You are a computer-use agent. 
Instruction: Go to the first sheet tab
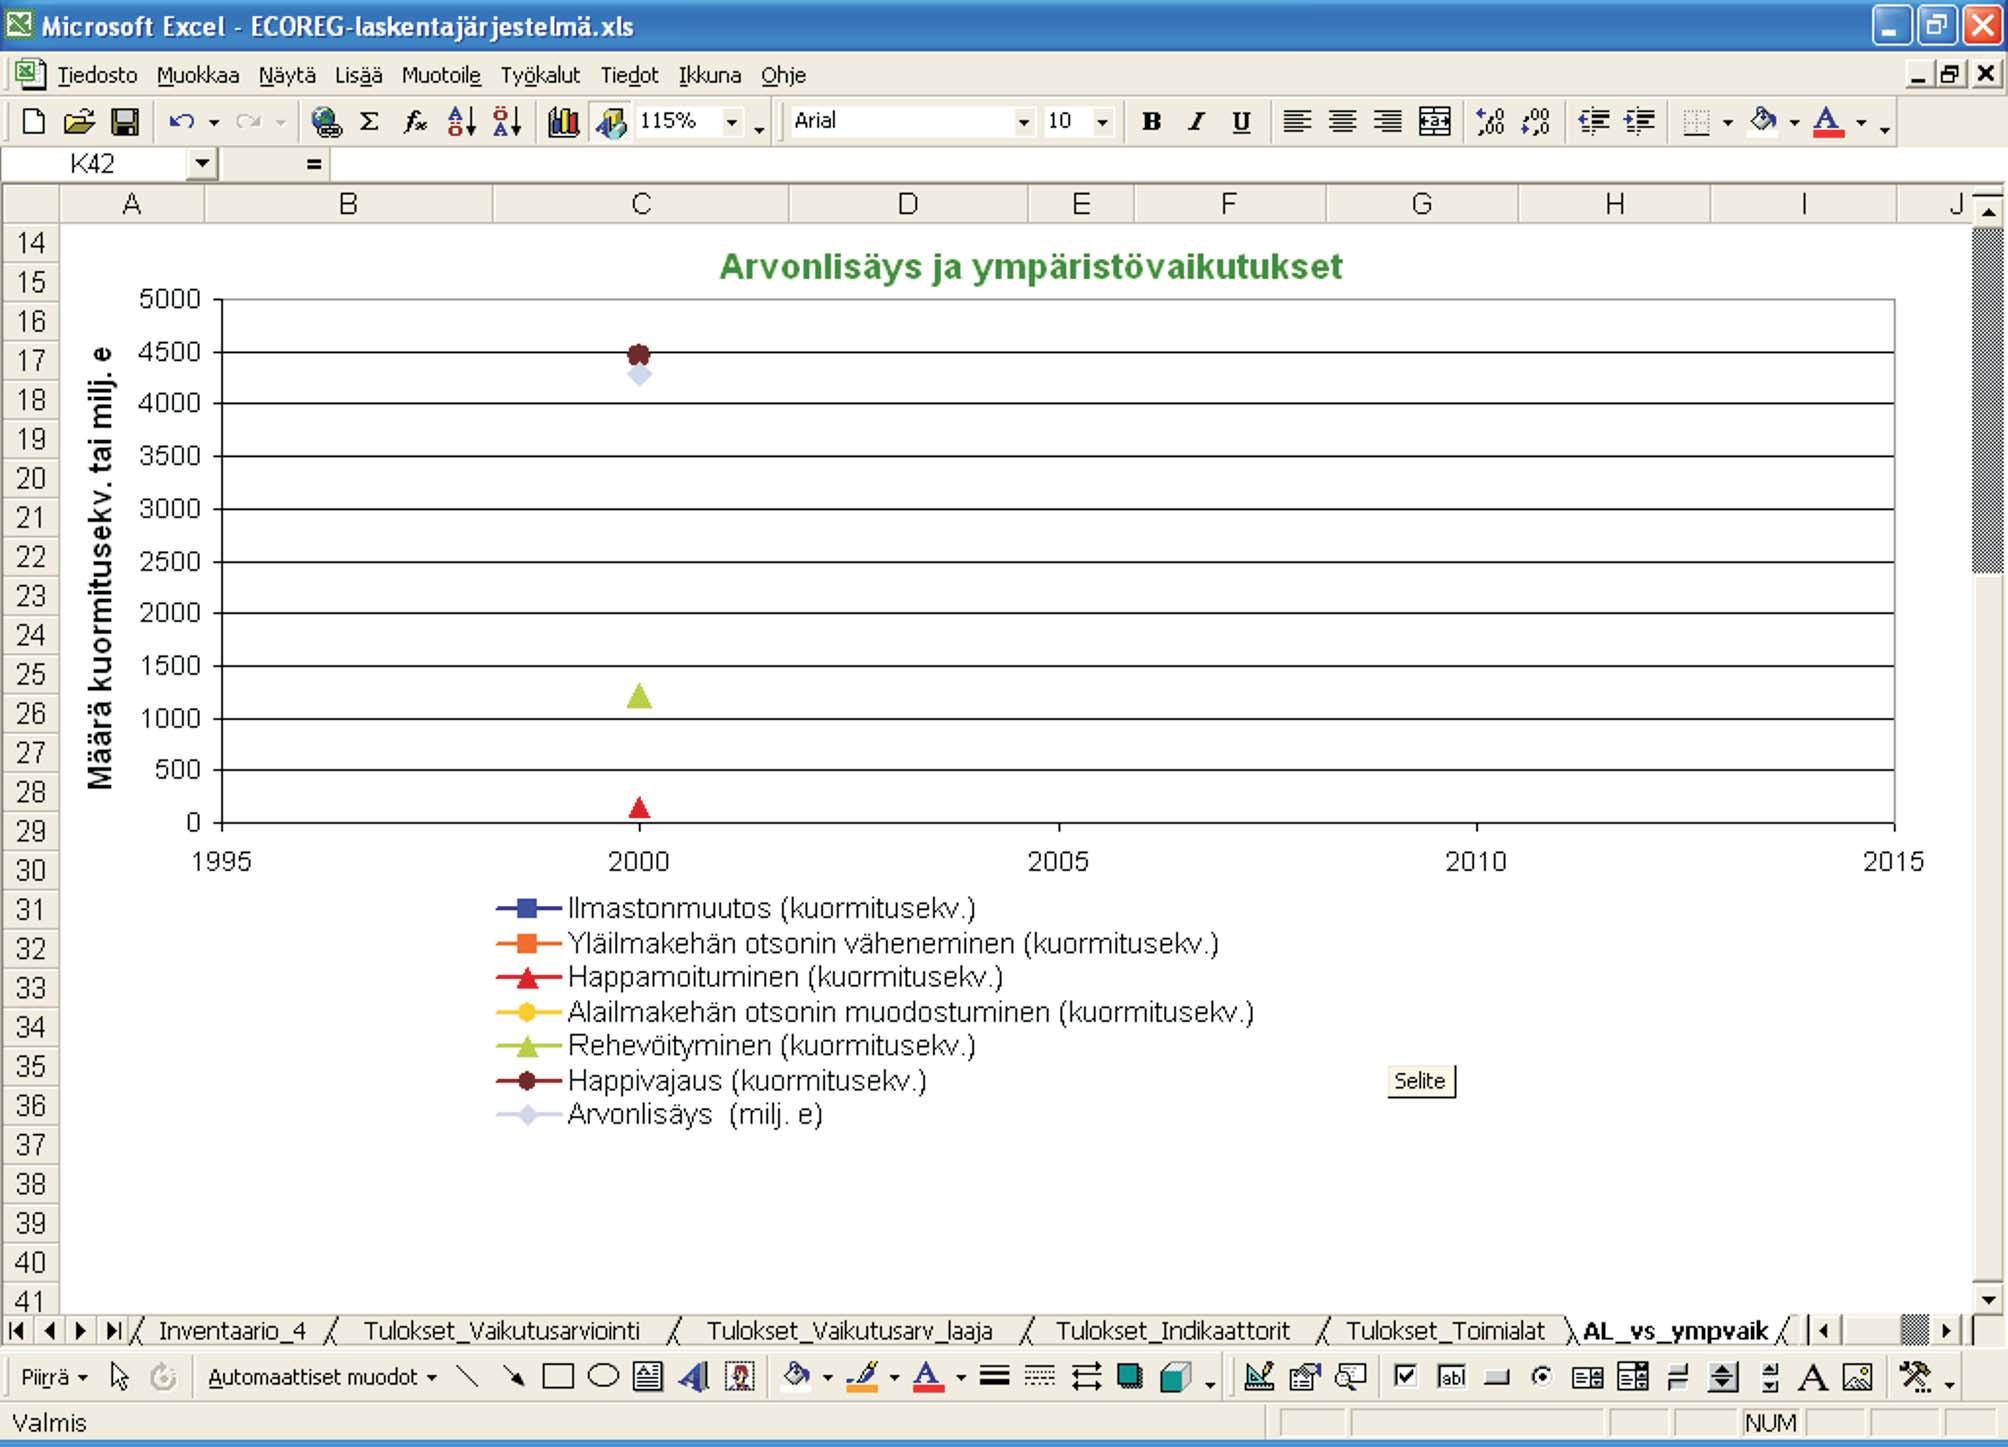17,1331
